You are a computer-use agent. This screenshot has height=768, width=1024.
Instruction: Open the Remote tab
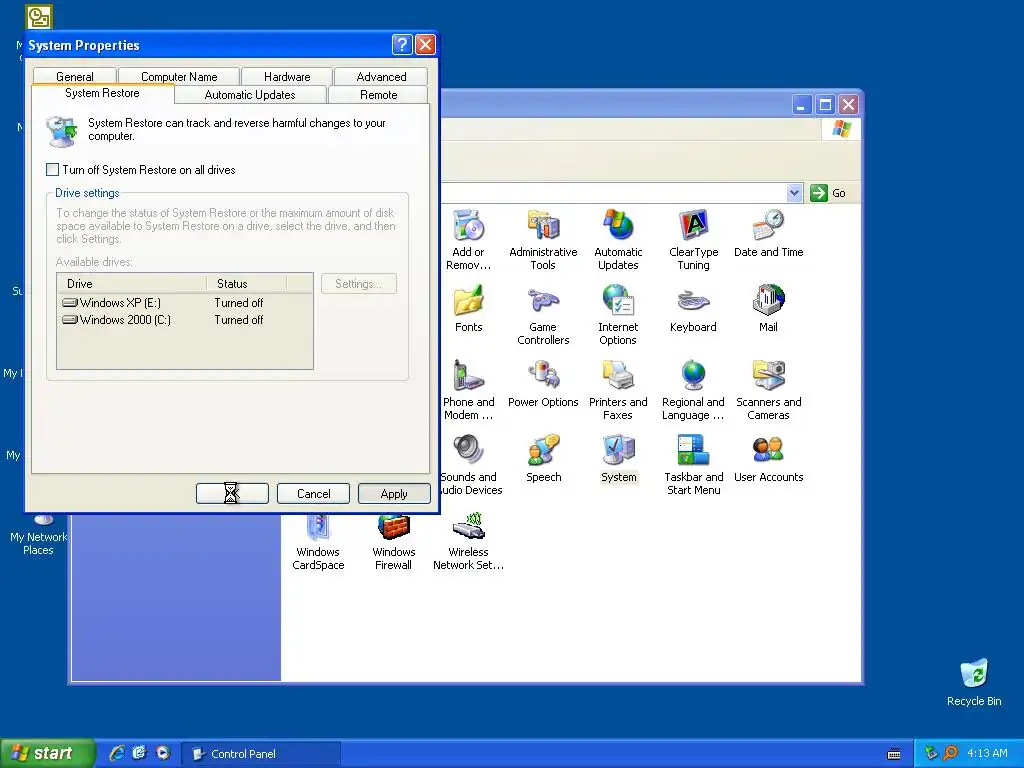379,95
